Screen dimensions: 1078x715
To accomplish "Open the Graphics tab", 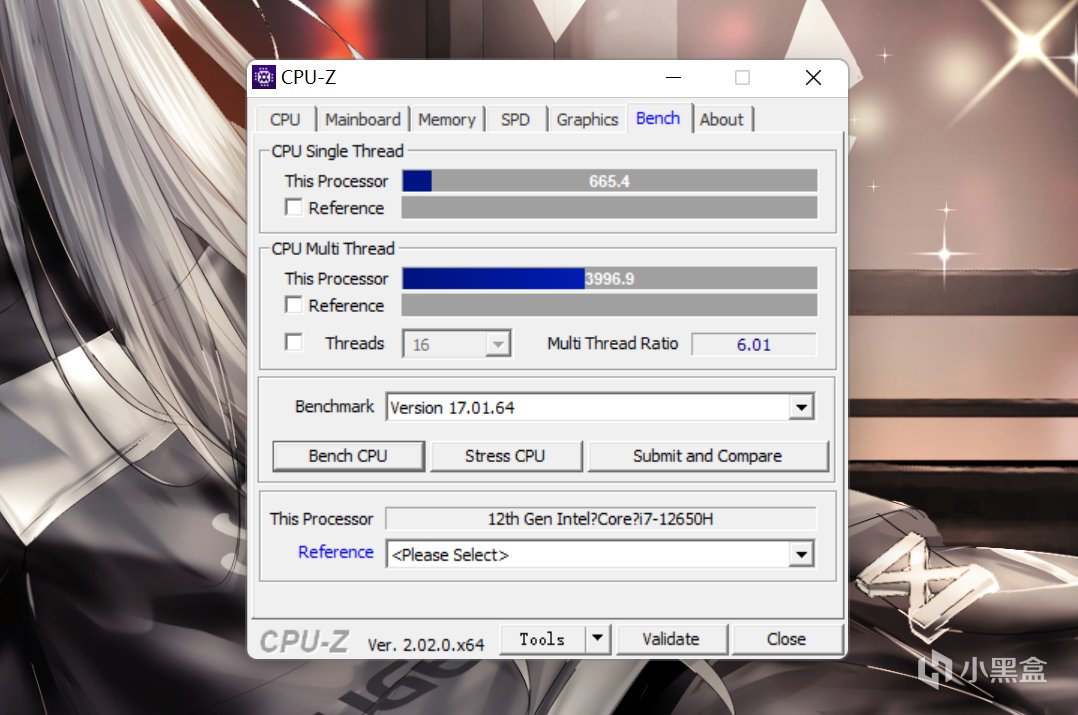I will click(x=587, y=120).
